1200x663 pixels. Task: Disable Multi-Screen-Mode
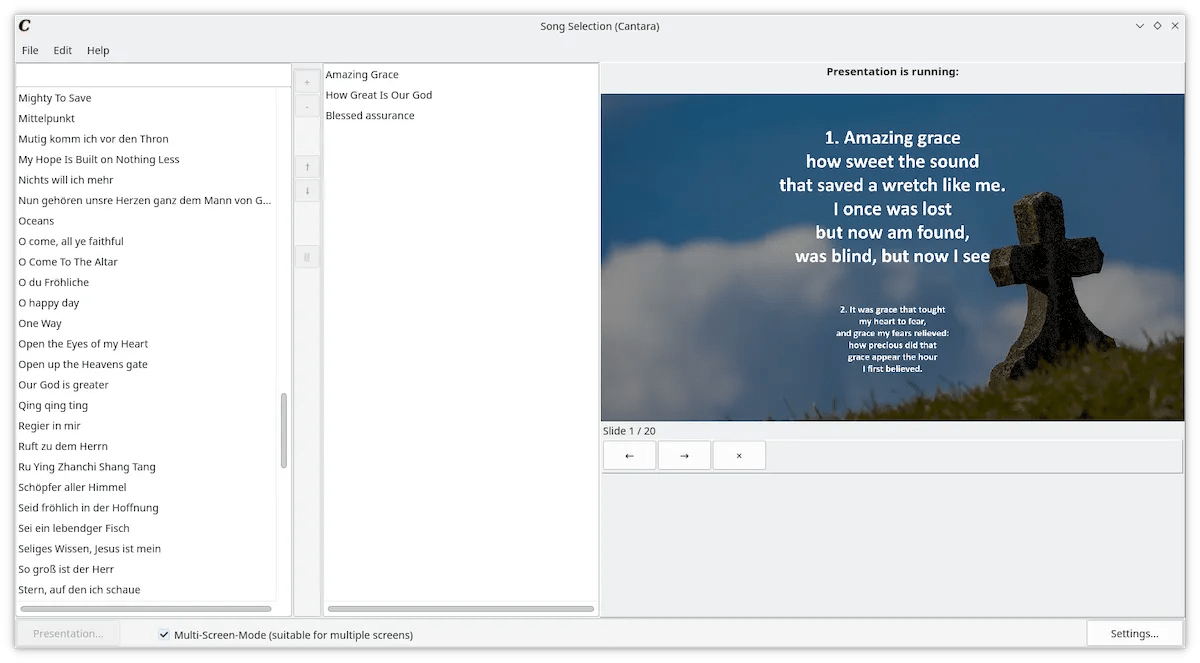[163, 634]
